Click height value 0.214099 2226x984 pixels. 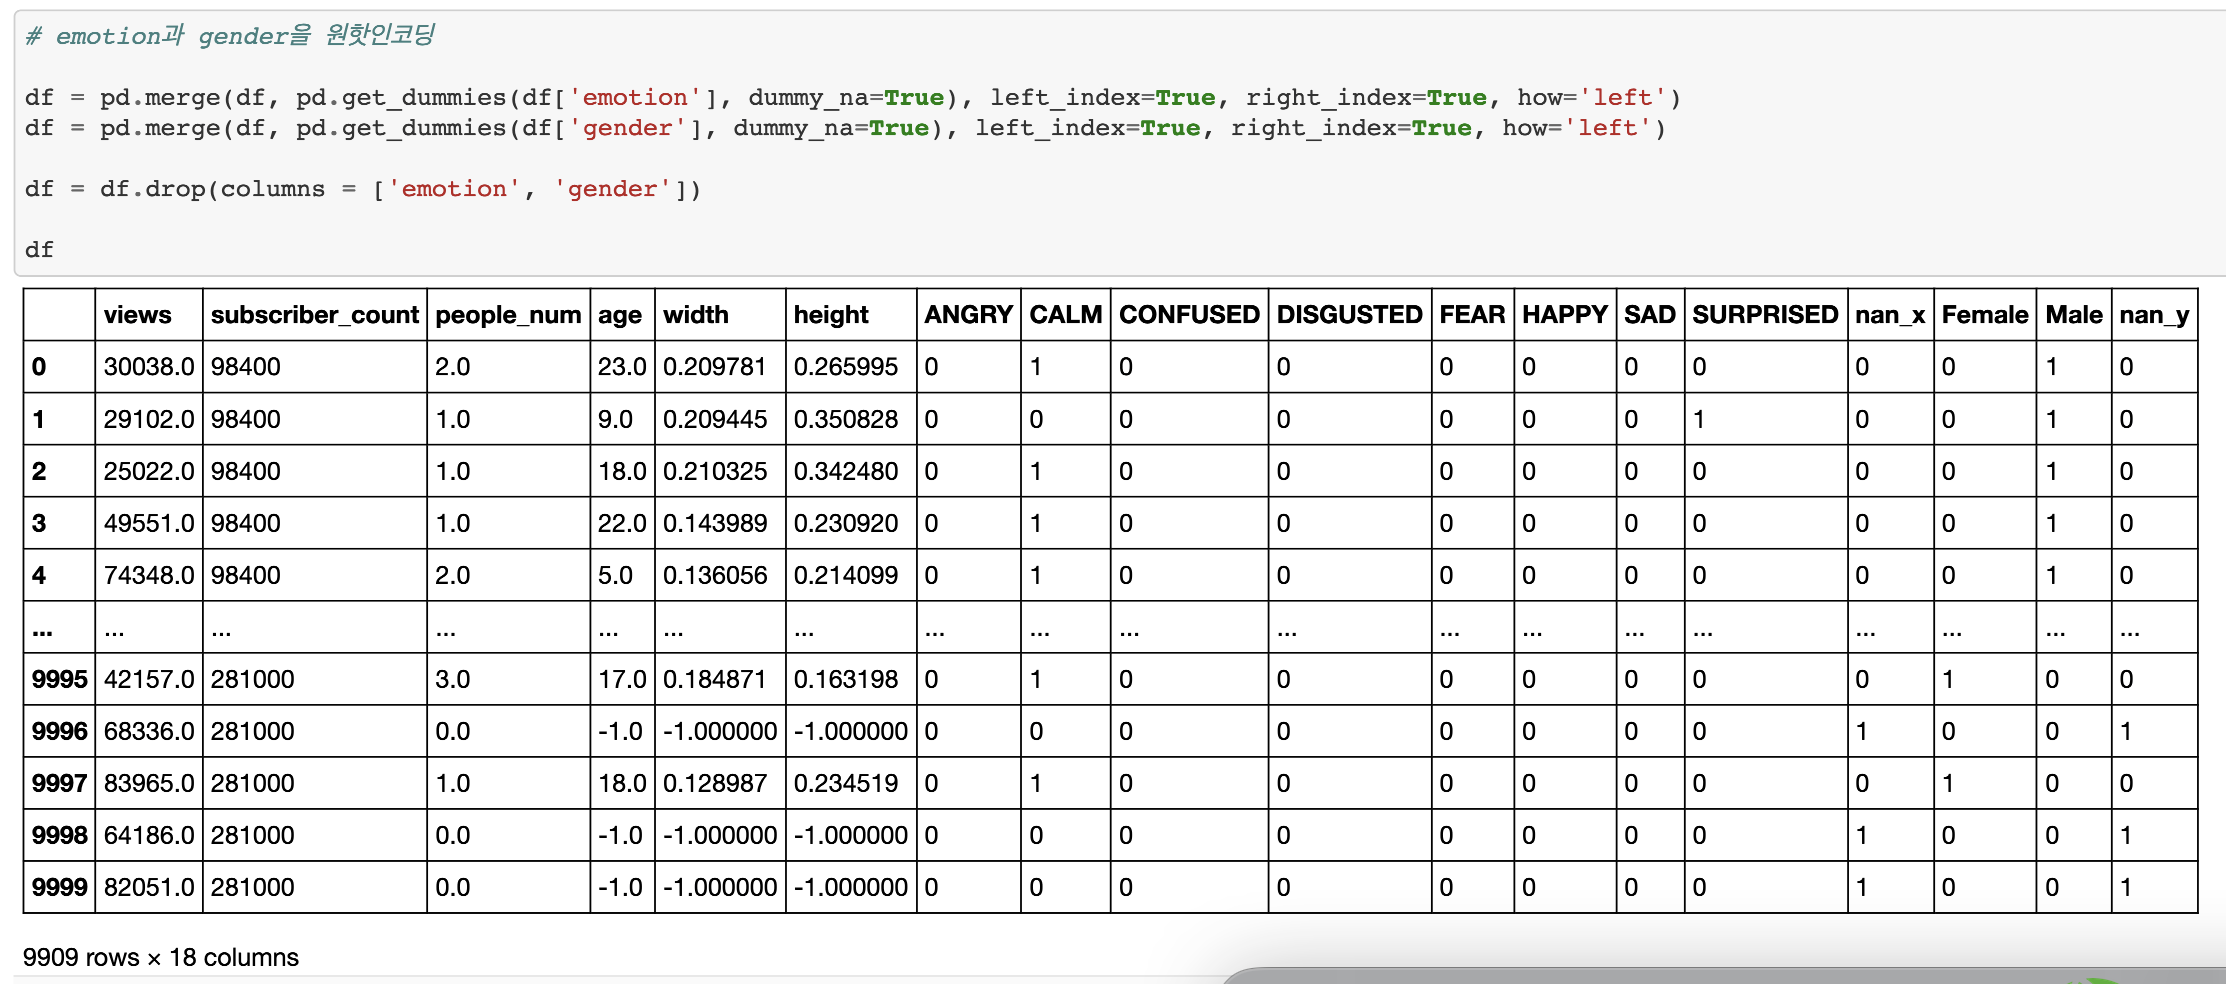[846, 575]
